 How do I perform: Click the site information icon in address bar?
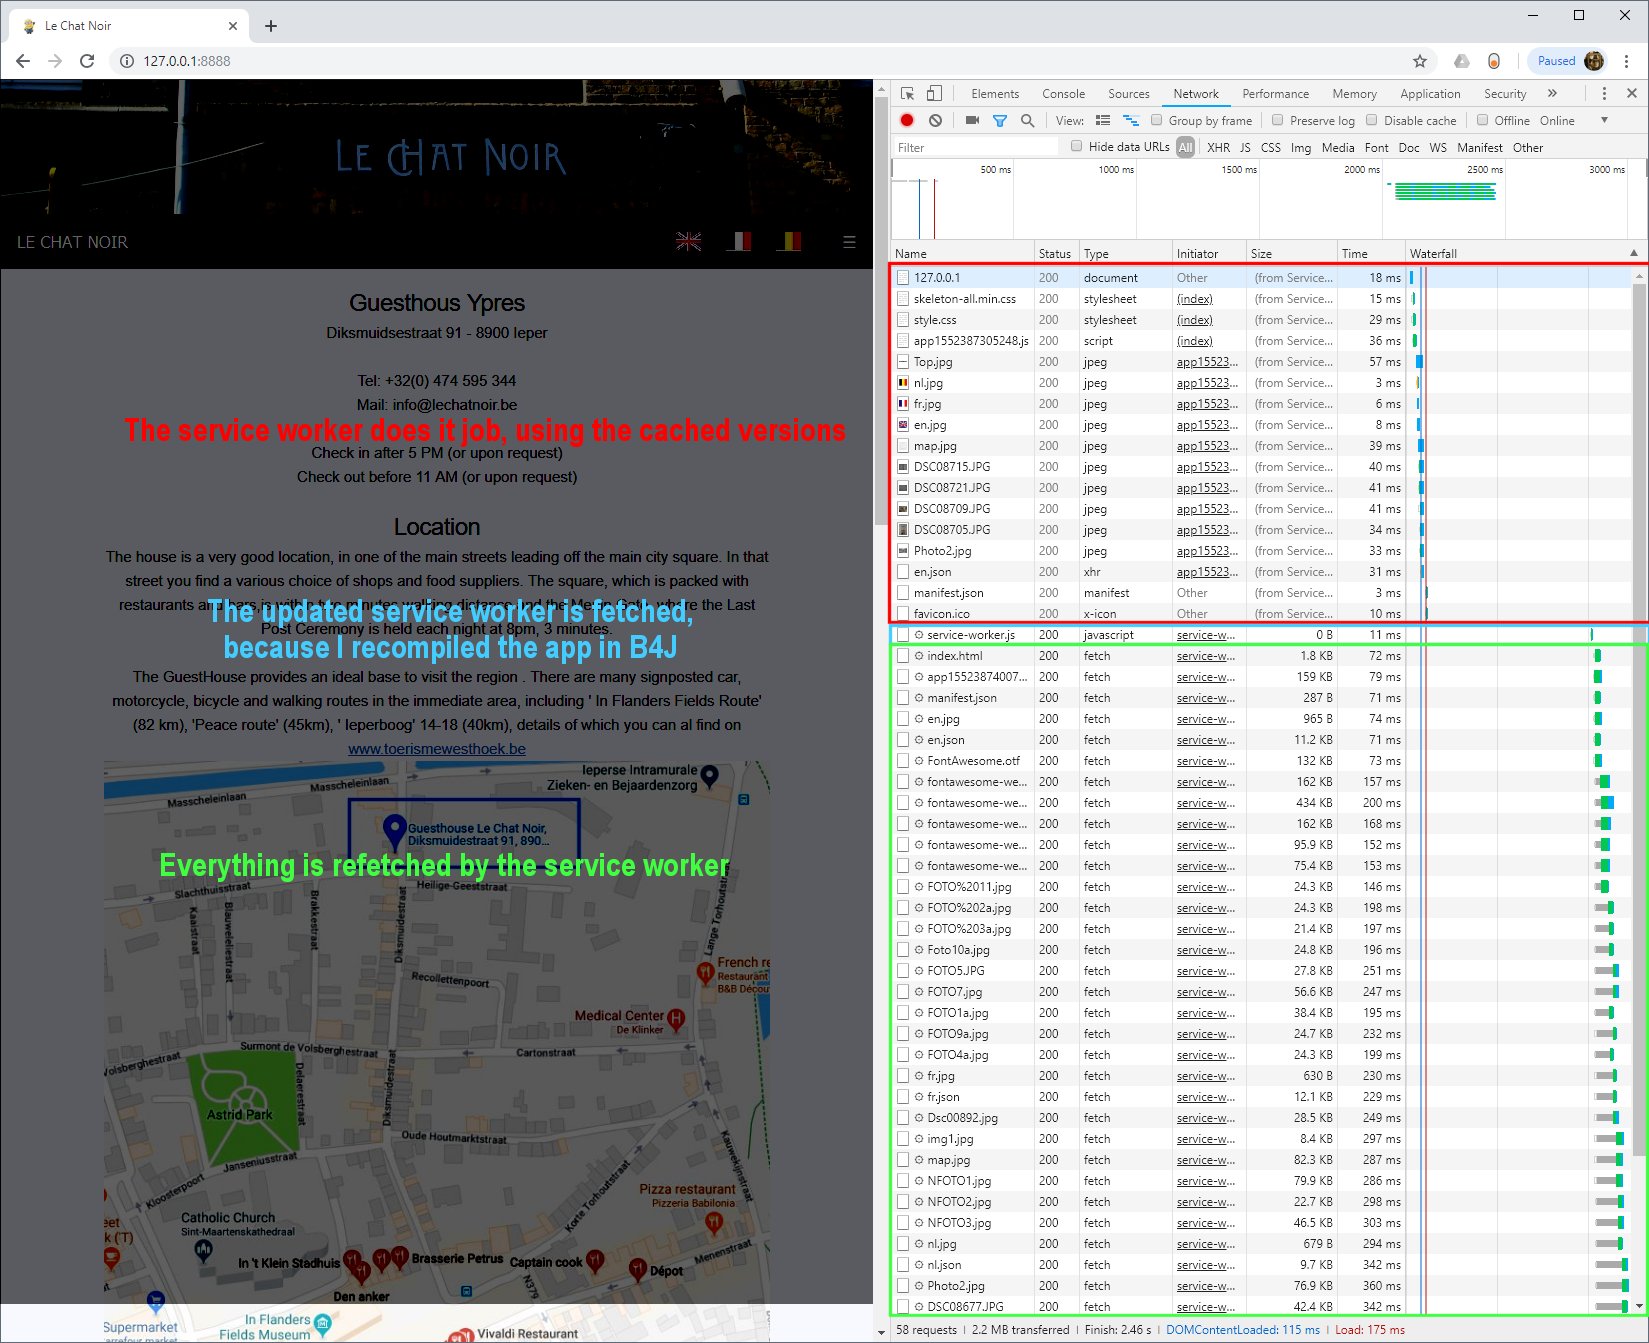(x=127, y=61)
